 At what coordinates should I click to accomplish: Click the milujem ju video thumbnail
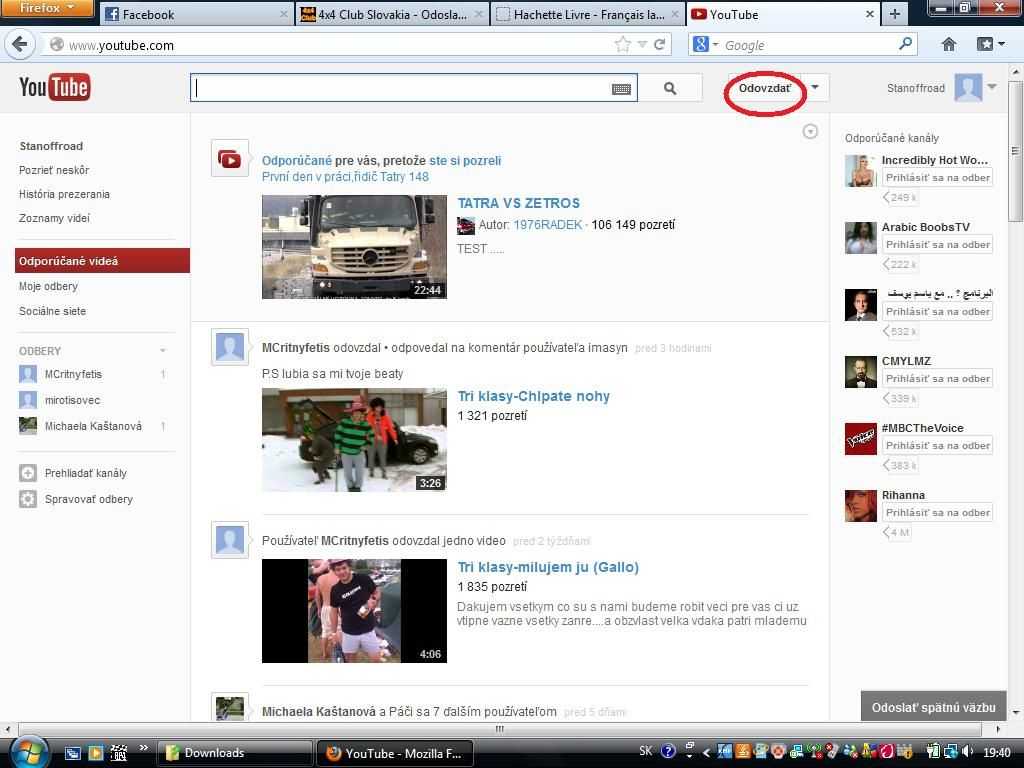click(354, 611)
